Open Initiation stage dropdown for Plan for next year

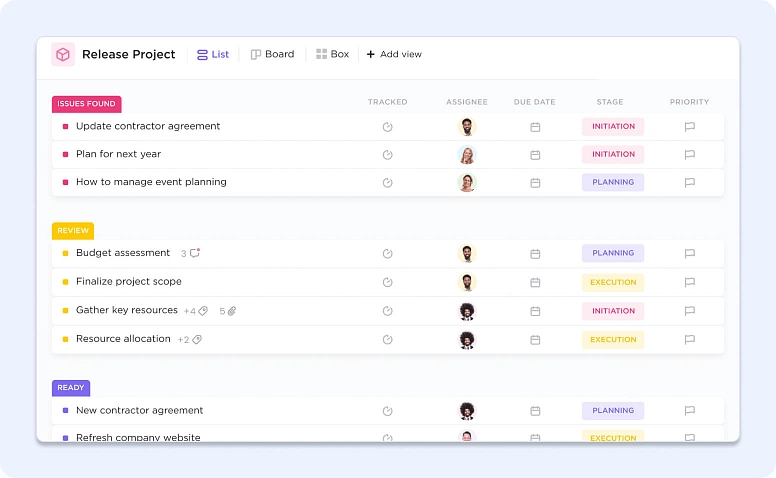pos(613,155)
